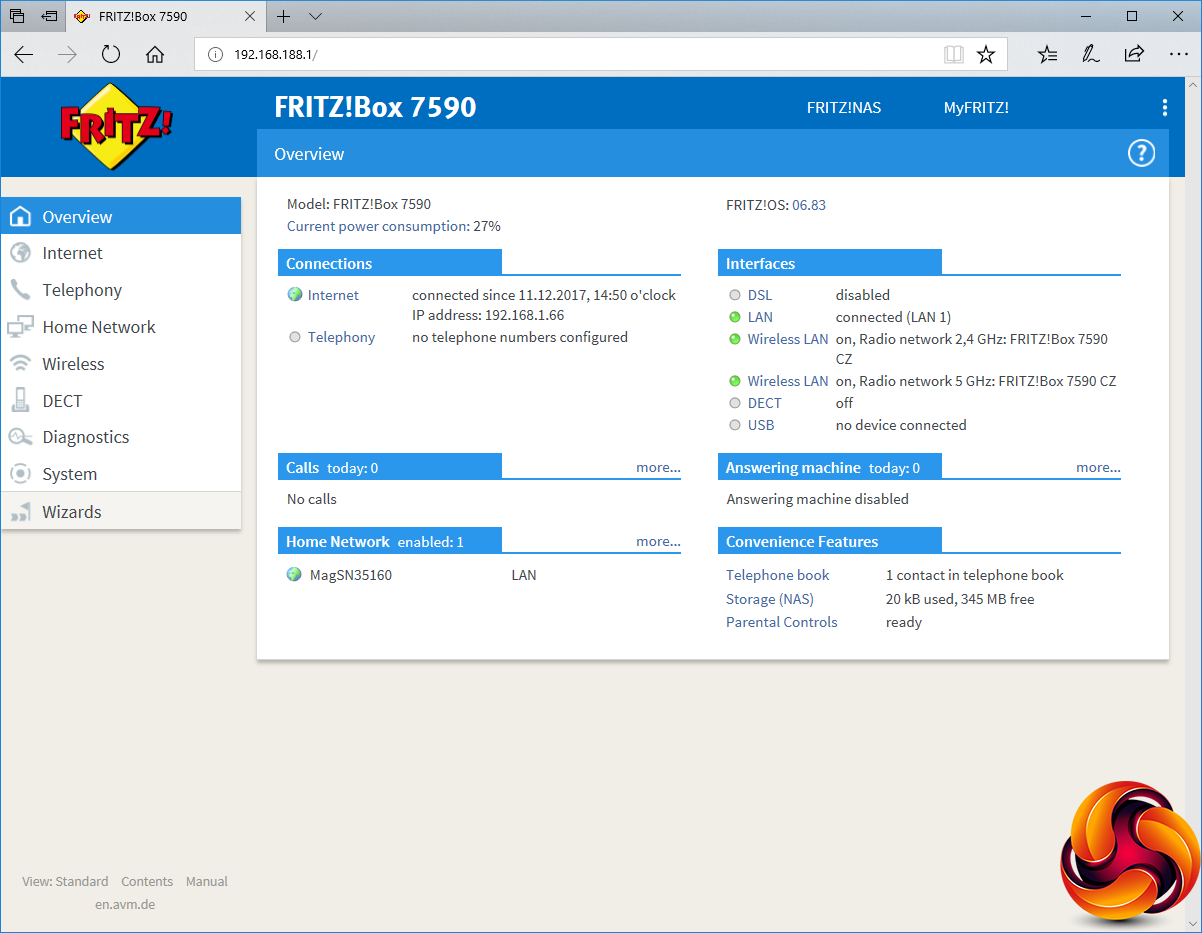The height and width of the screenshot is (933, 1202).
Task: Toggle reading view book icon
Action: (954, 55)
